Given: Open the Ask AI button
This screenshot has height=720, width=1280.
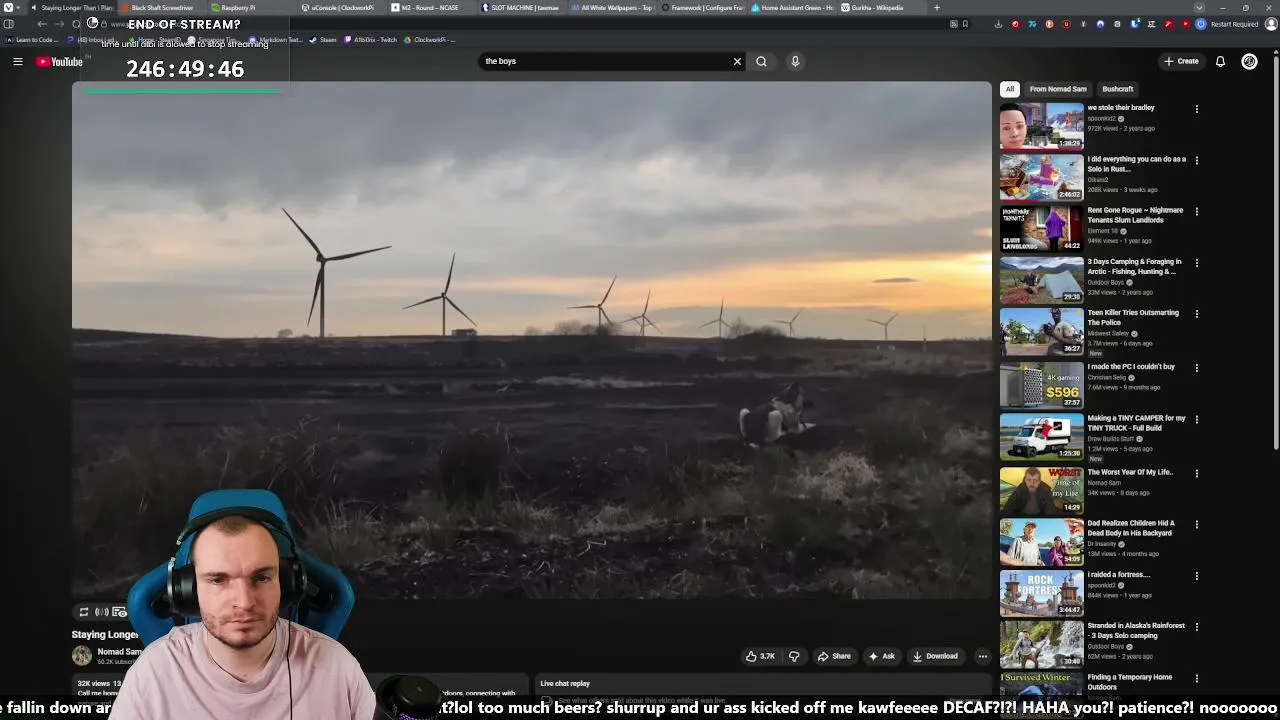Looking at the screenshot, I should point(882,656).
